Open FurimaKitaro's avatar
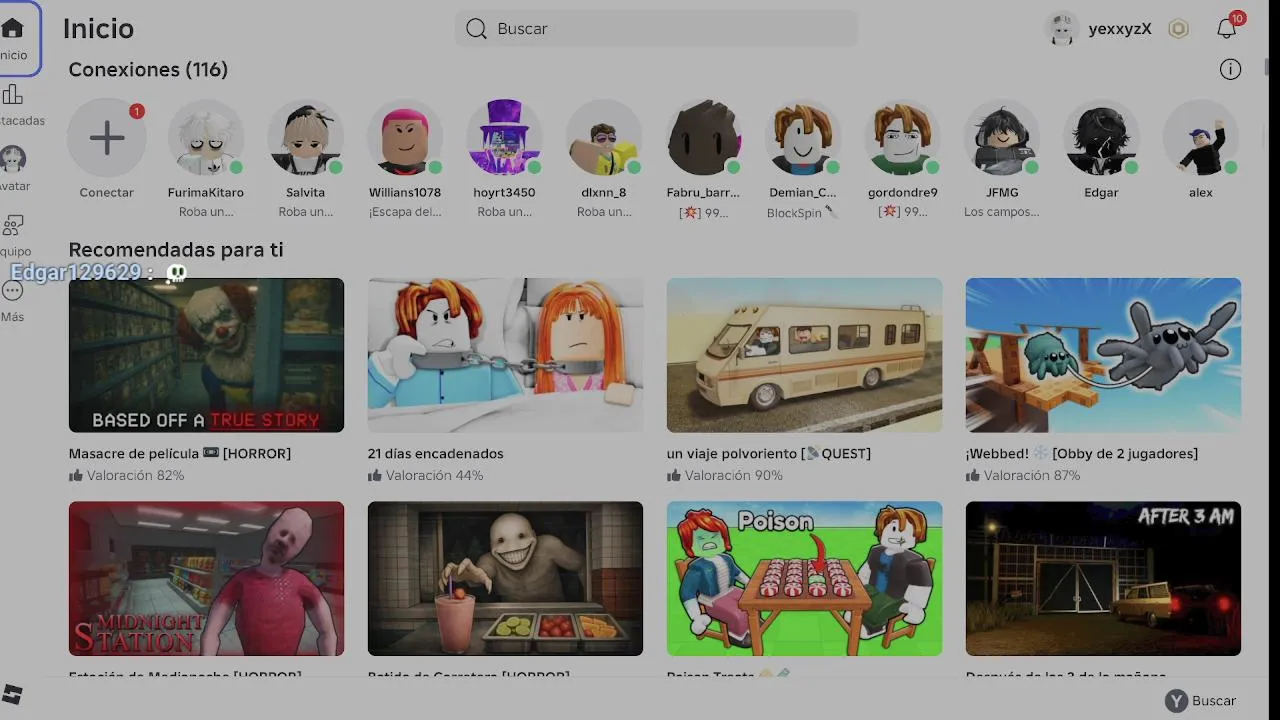1280x720 pixels. (206, 138)
